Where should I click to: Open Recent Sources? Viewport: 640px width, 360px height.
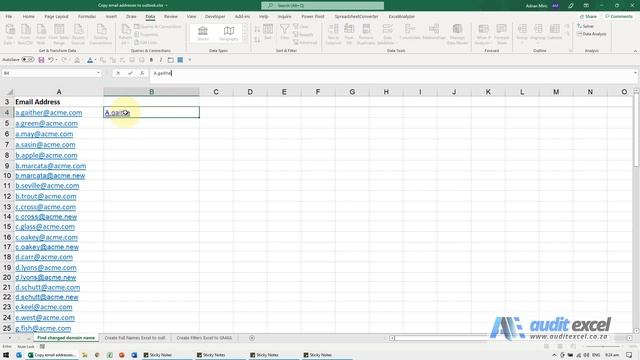tap(78, 34)
